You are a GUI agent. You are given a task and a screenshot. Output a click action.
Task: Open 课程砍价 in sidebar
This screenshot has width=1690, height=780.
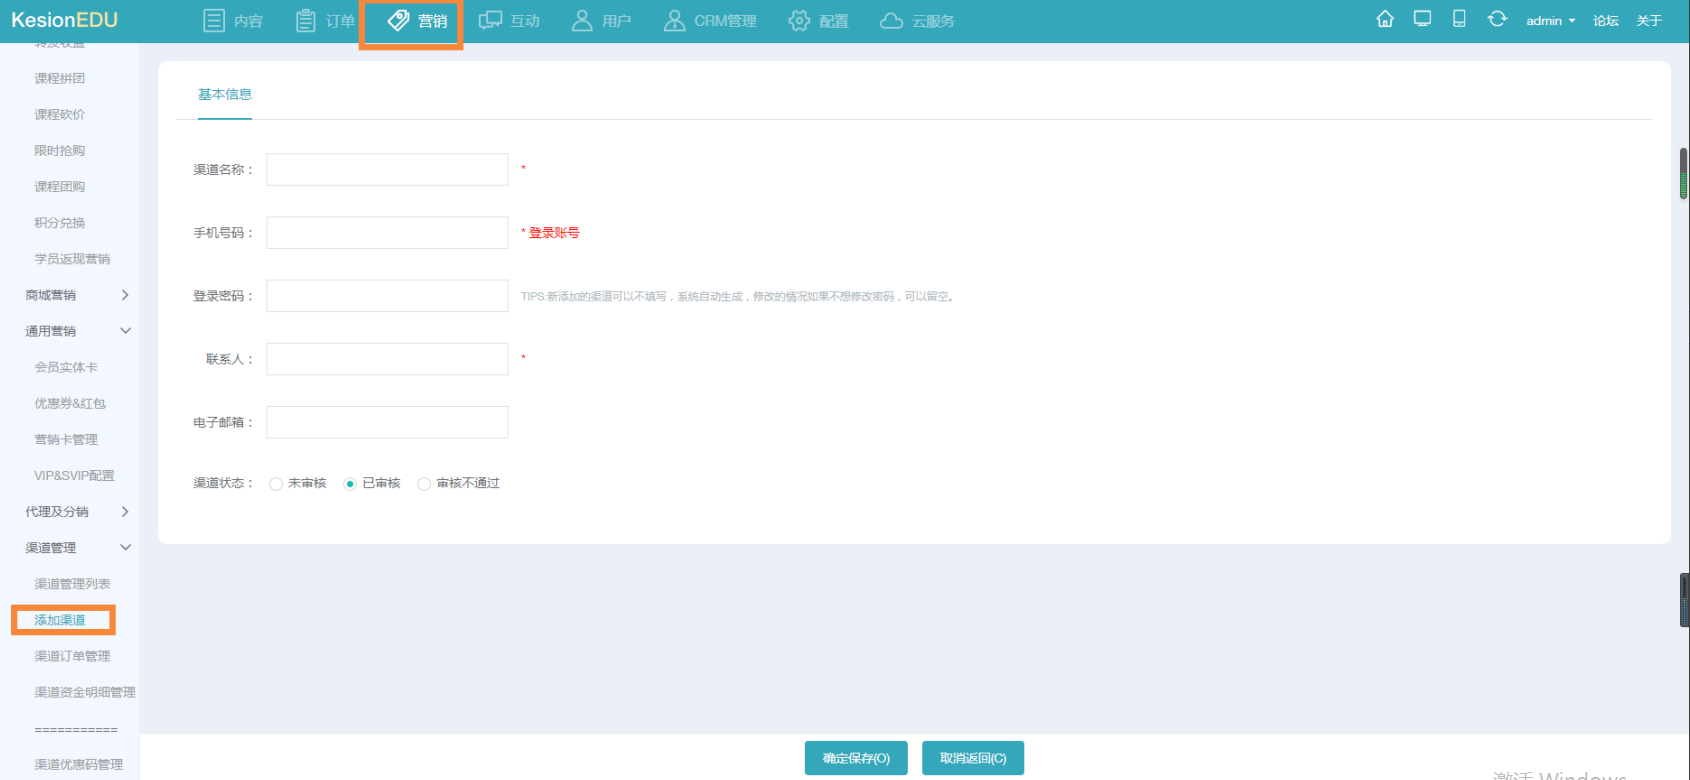tap(60, 114)
